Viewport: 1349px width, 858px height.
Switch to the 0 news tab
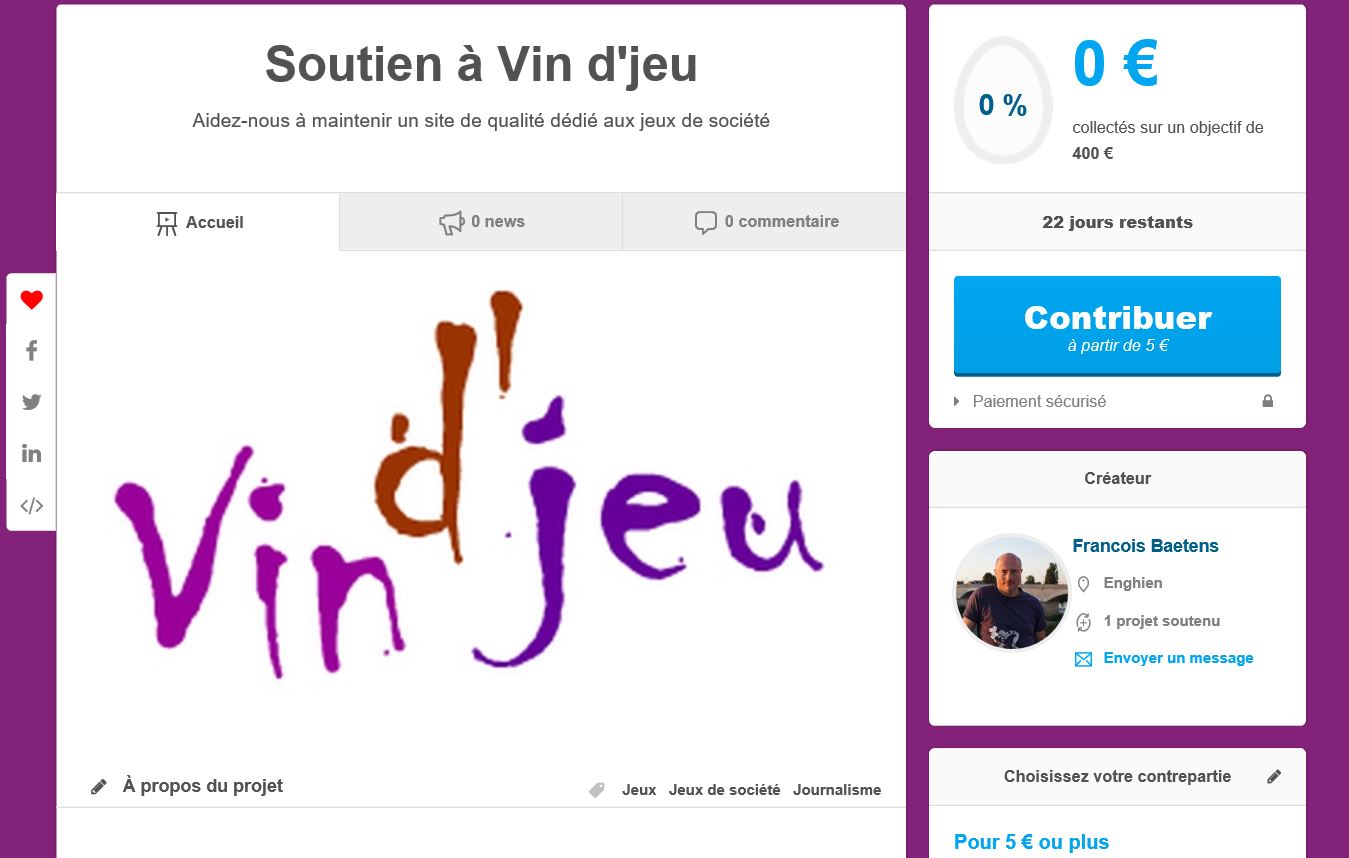click(481, 222)
